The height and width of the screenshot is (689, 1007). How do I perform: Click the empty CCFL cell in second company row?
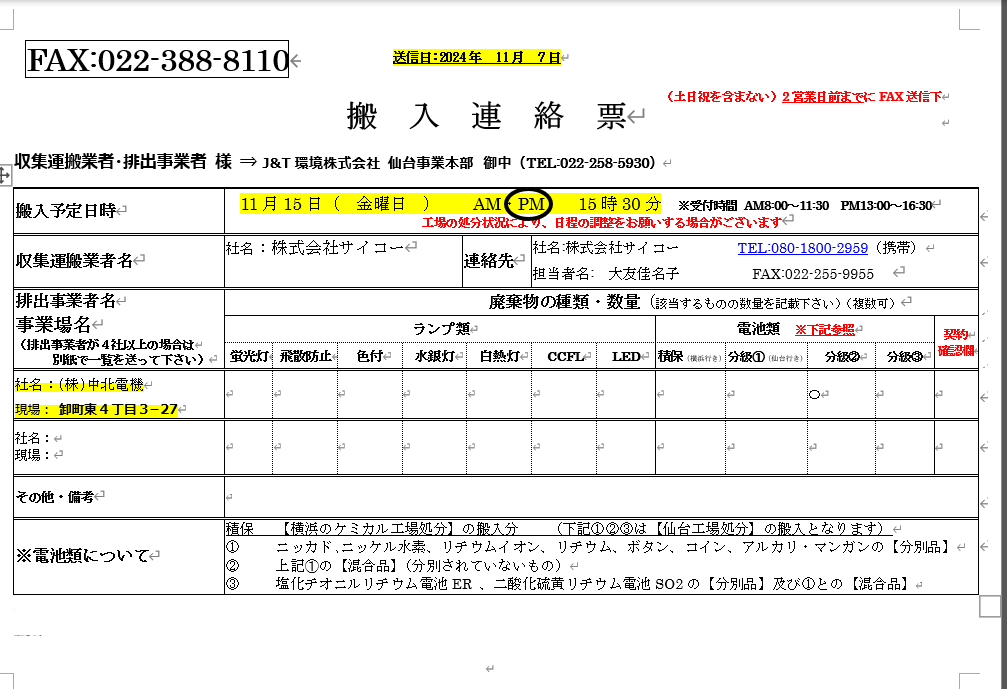[x=565, y=446]
